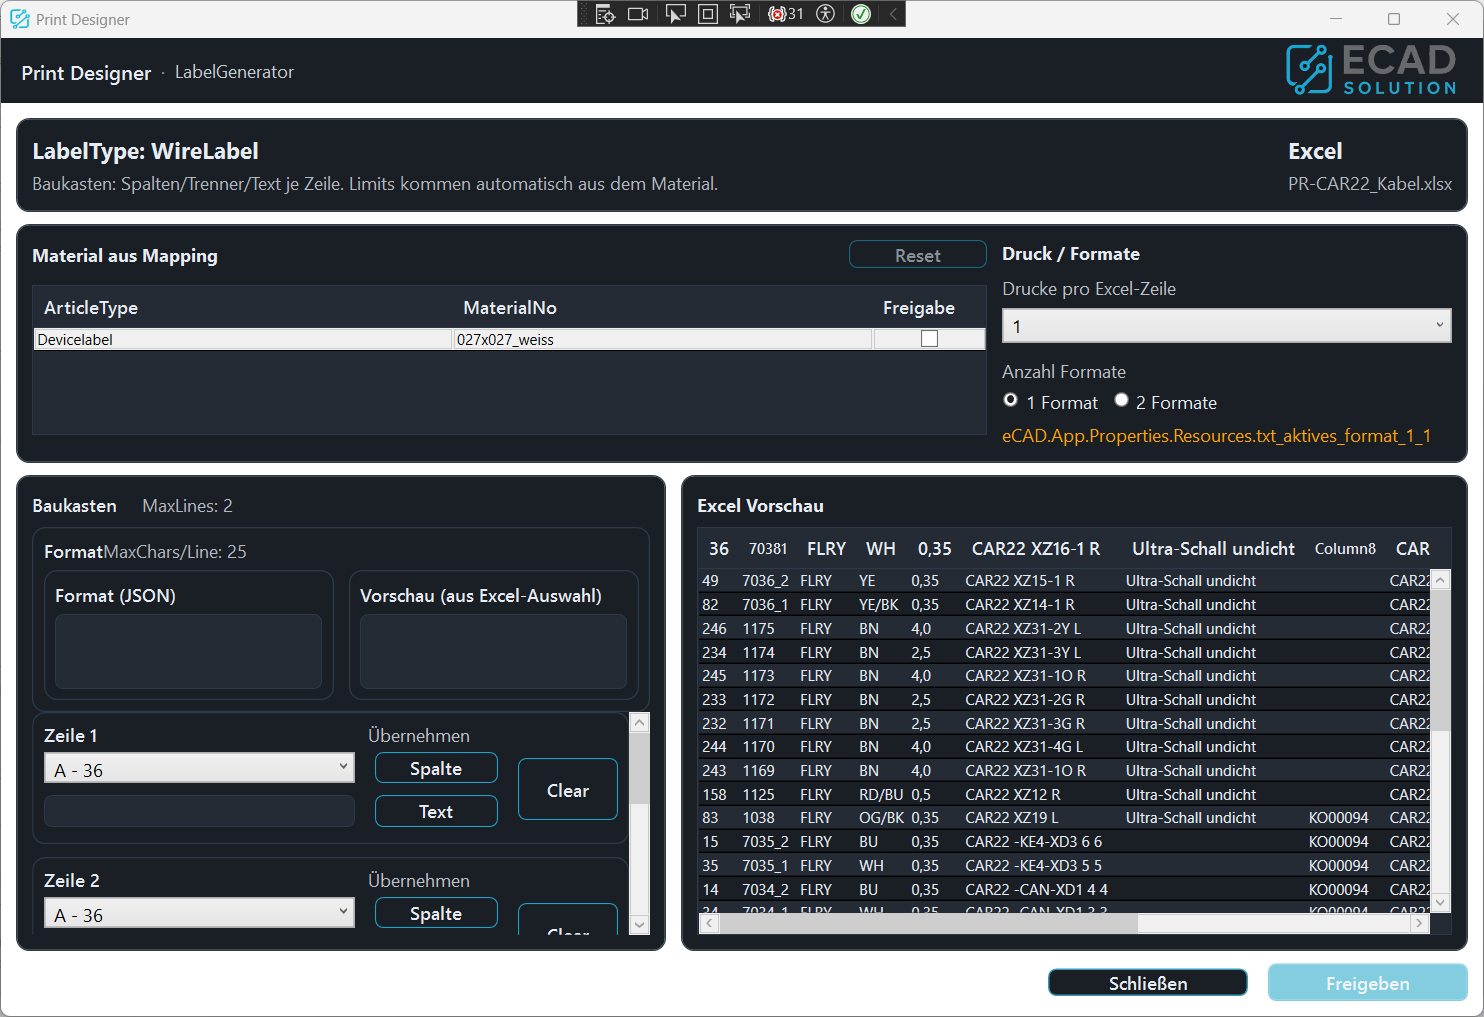
Task: Select the 027x027_weiss material cell
Action: tap(663, 339)
